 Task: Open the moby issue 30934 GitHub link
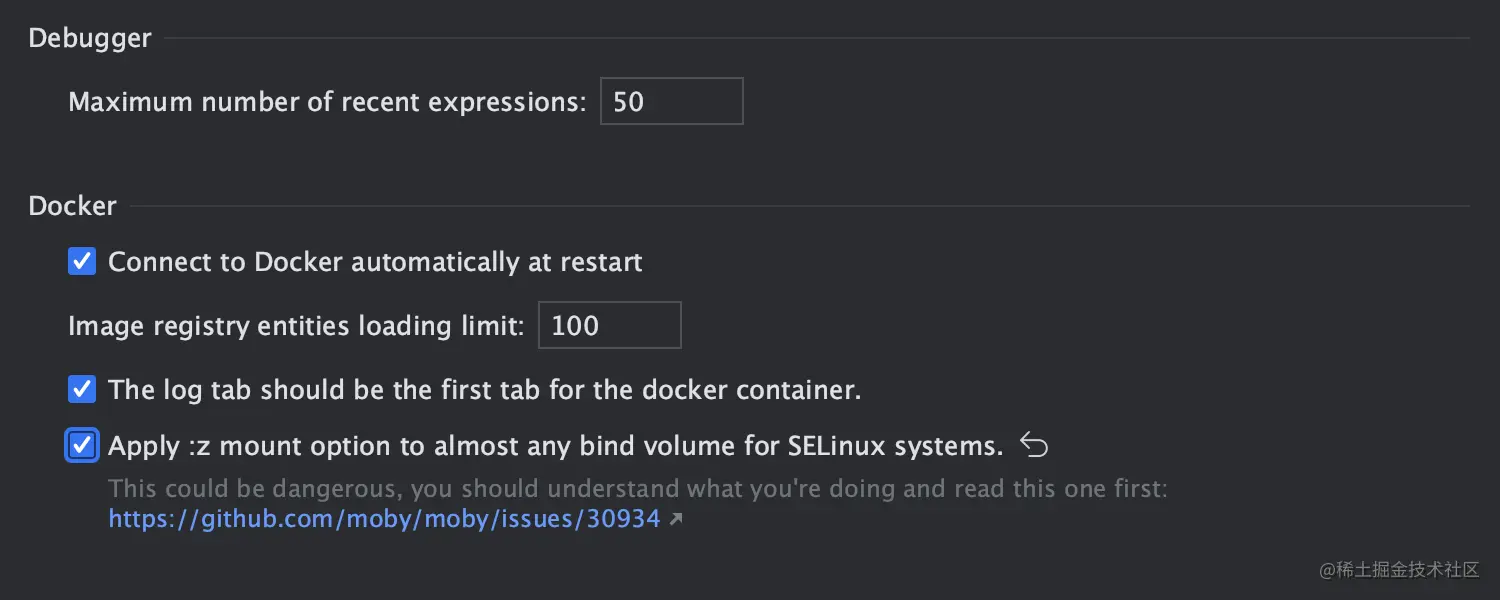pyautogui.click(x=383, y=518)
